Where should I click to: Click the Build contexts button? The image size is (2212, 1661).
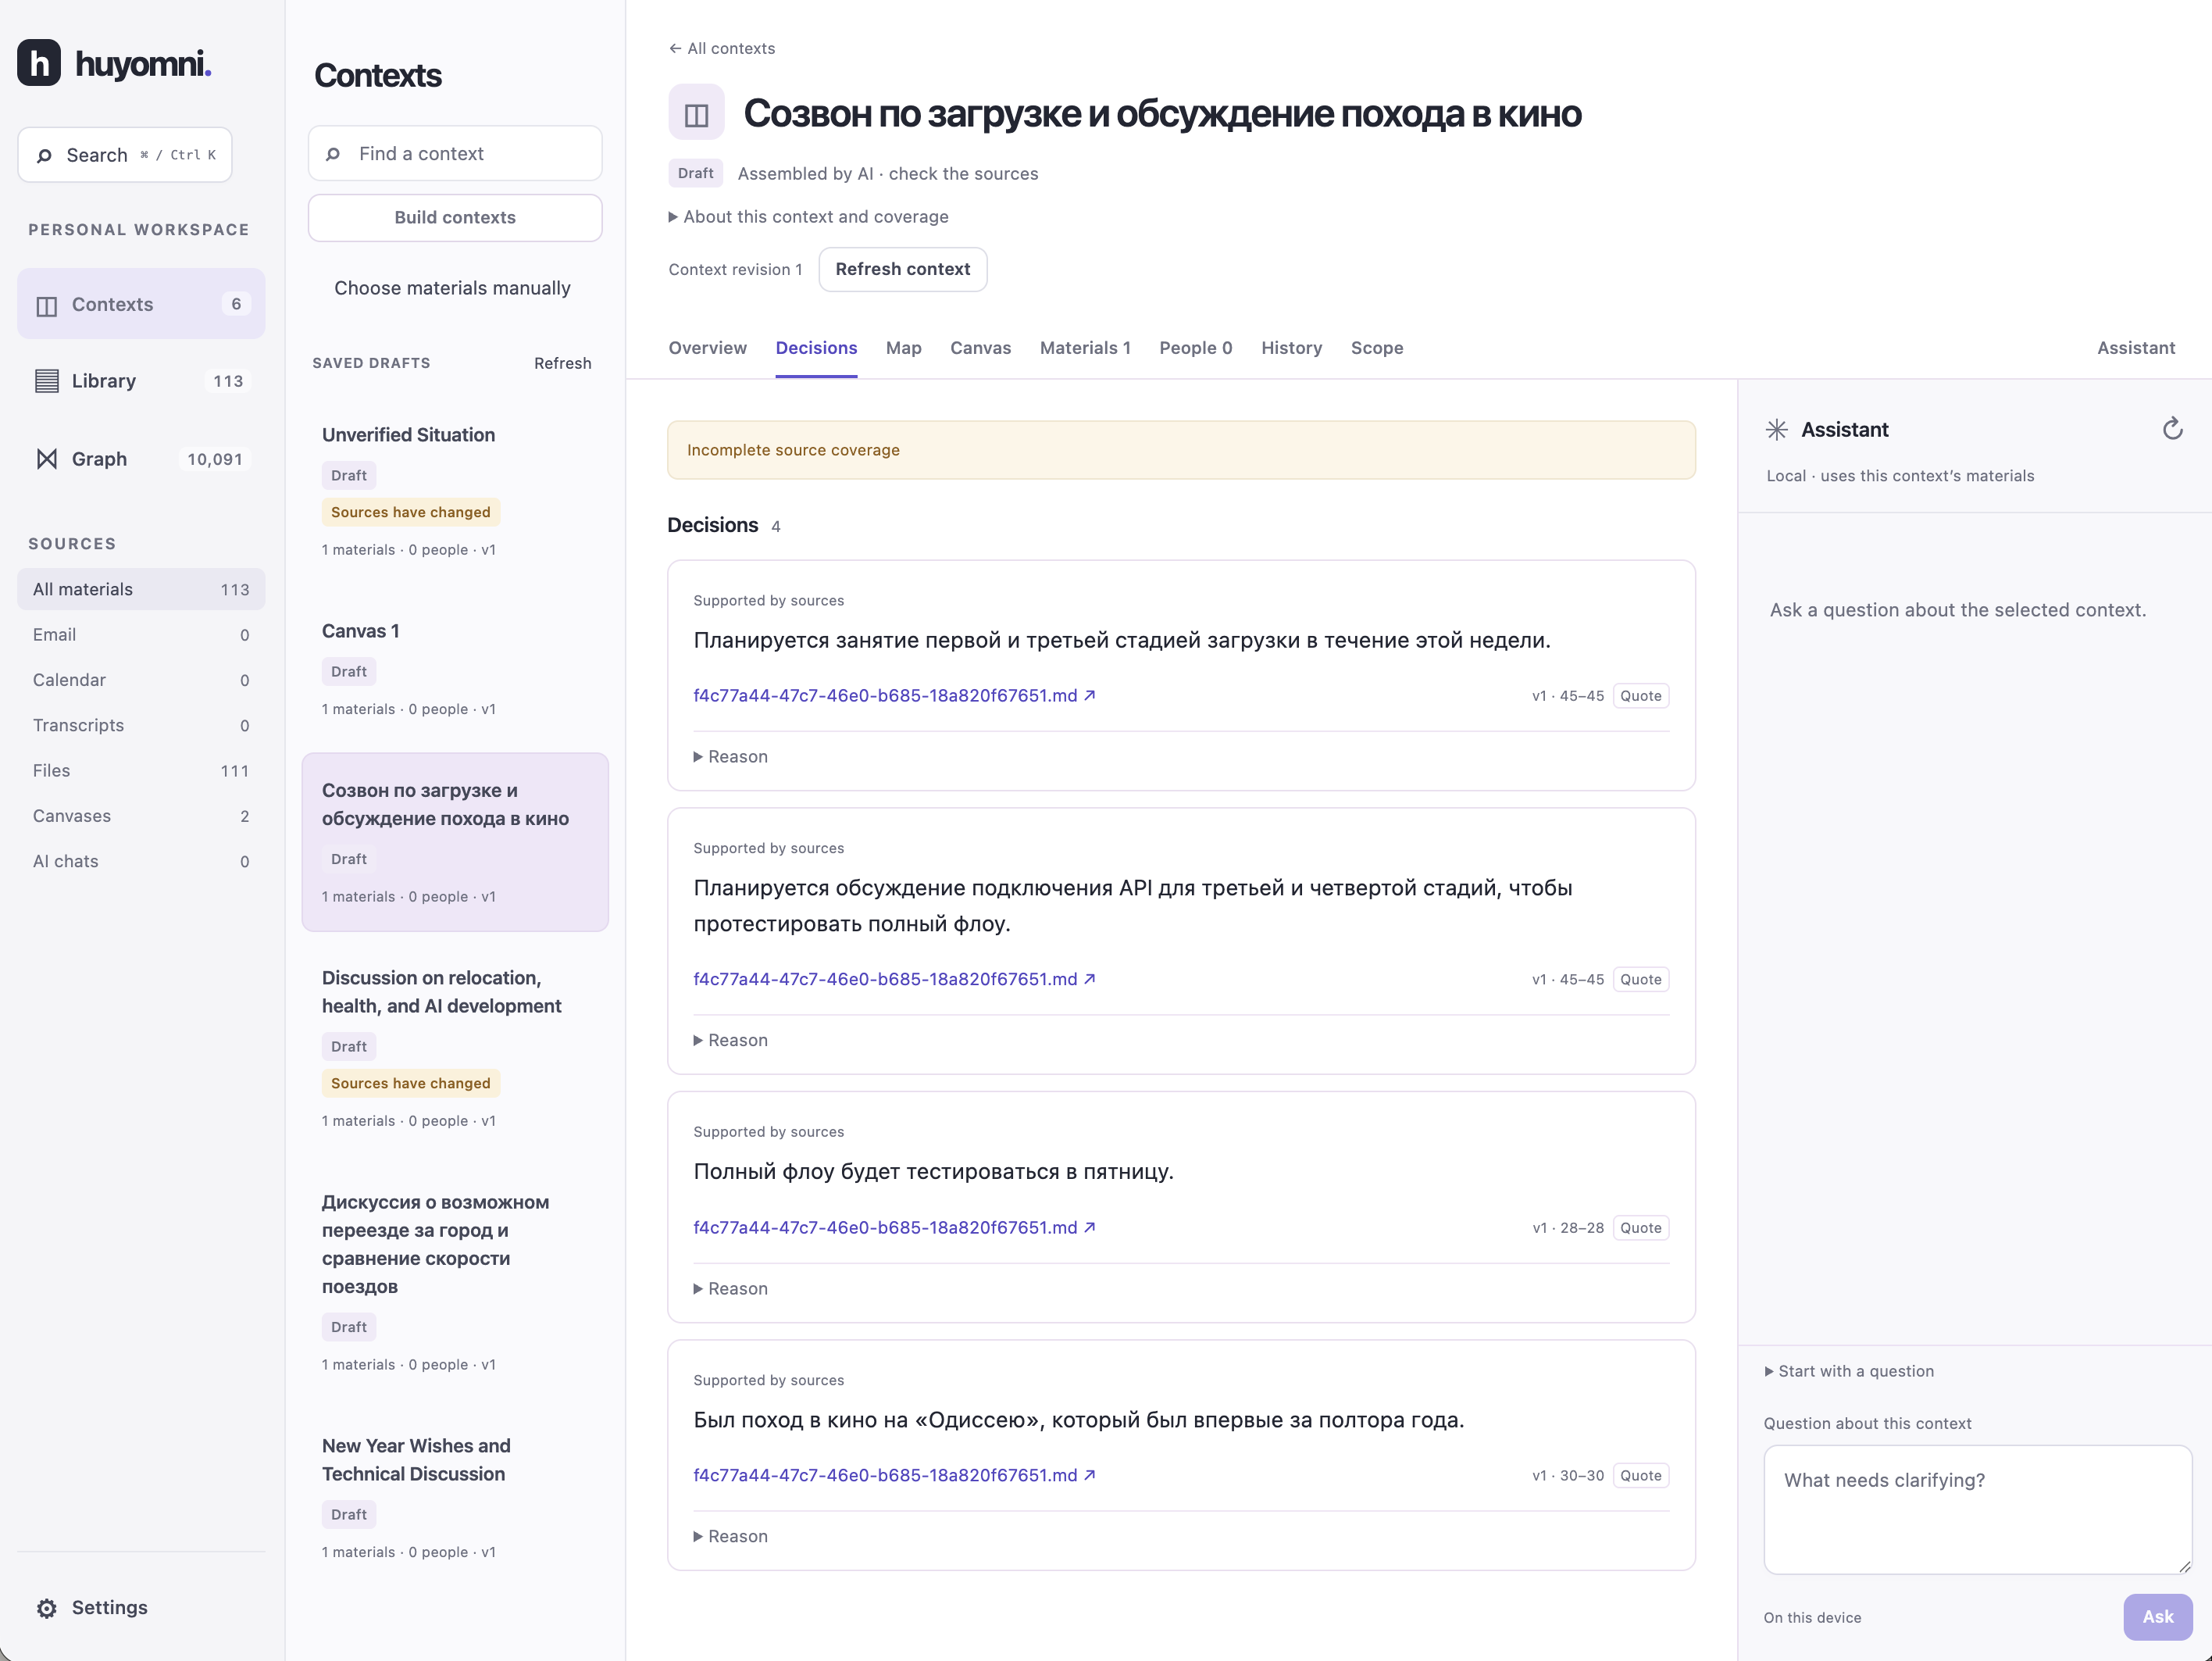tap(455, 217)
